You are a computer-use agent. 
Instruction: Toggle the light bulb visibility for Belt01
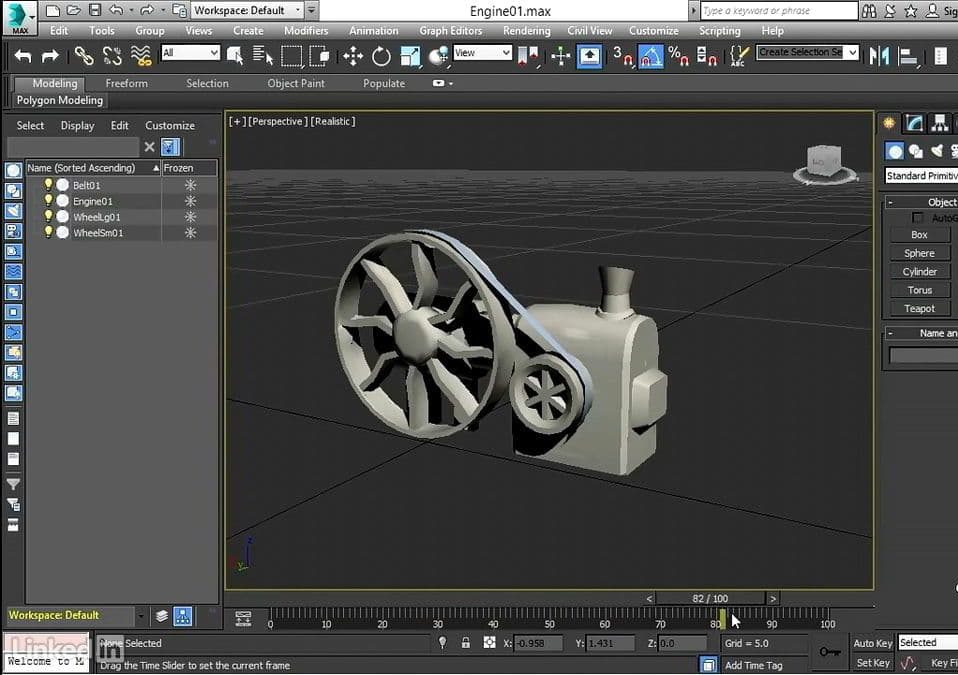[47, 185]
